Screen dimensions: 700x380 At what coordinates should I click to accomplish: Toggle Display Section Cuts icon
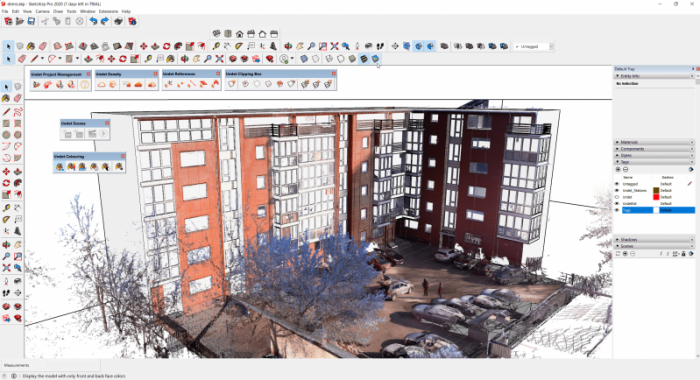pos(418,46)
